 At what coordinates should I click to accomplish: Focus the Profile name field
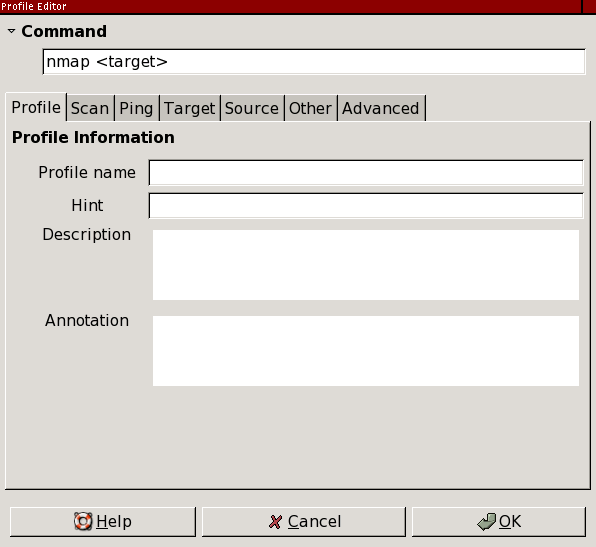pos(366,173)
